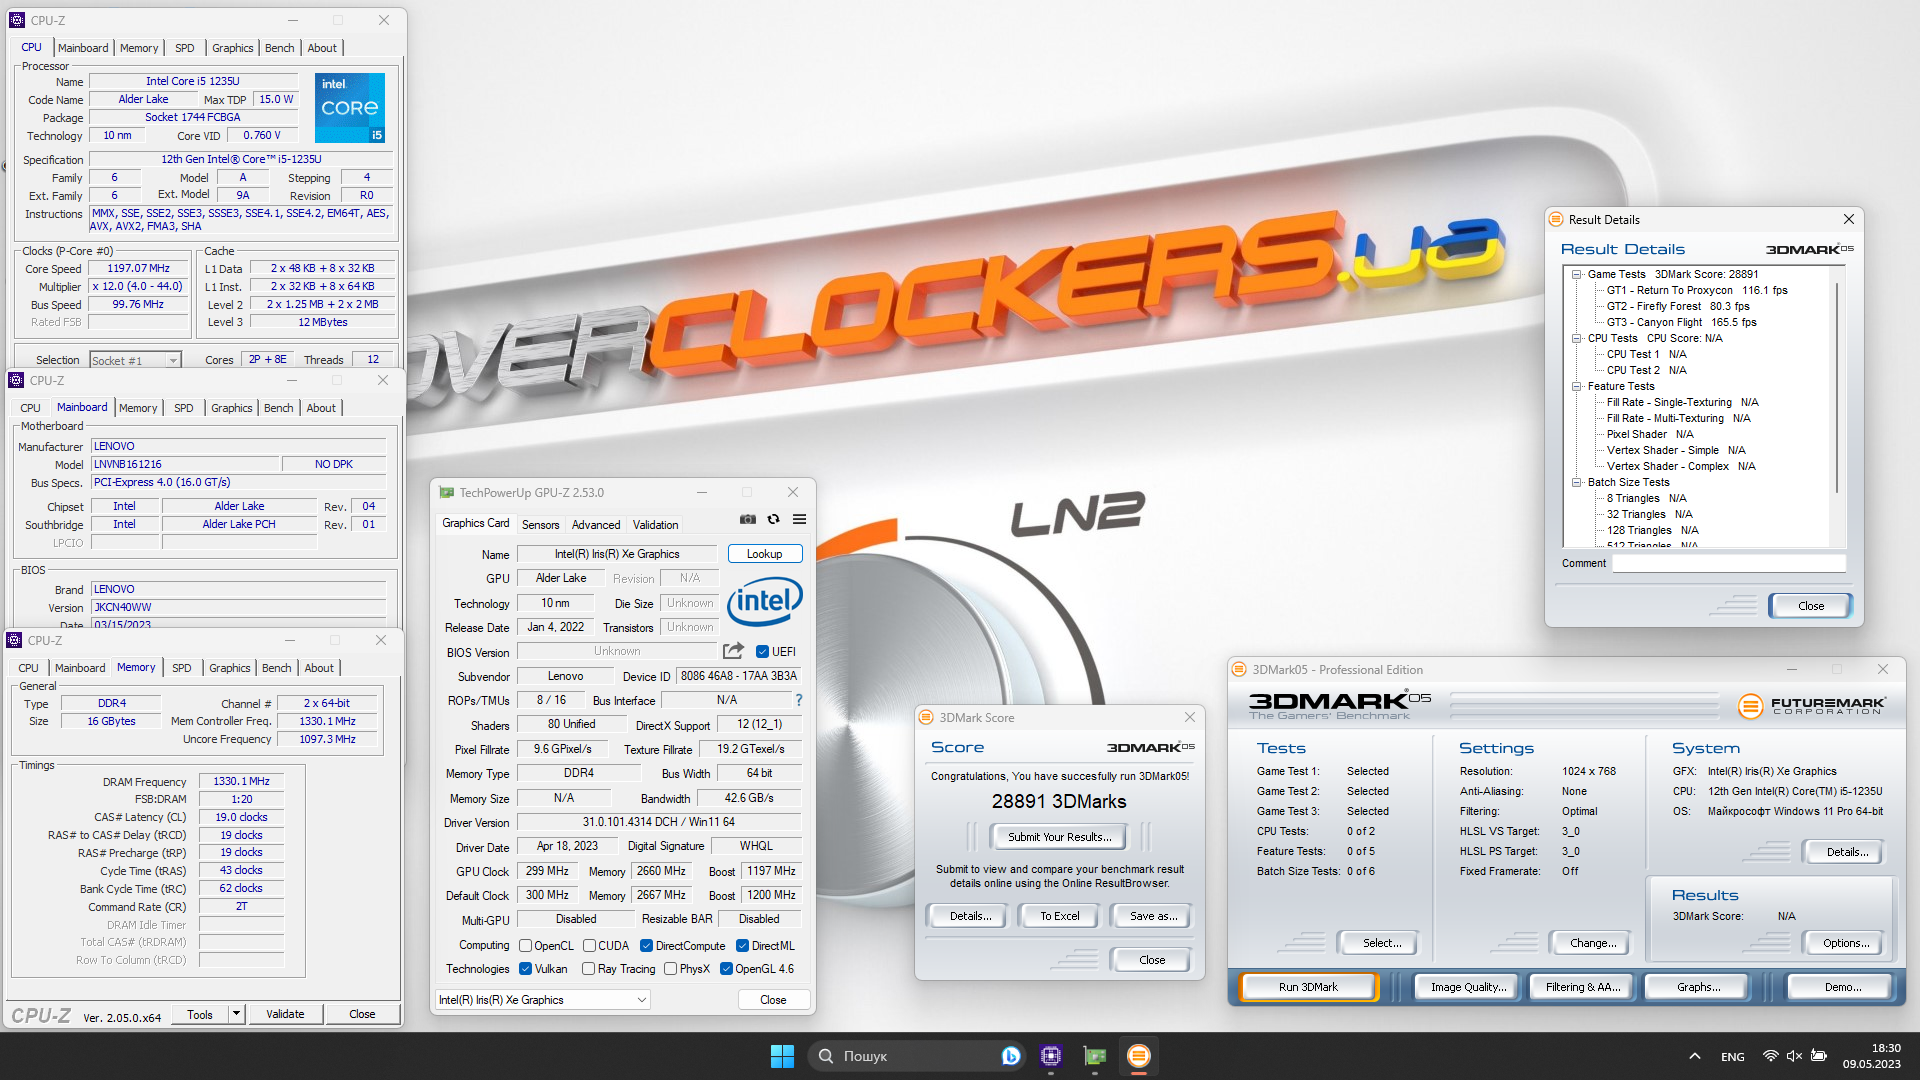
Task: Open the GPU selector dropdown in GPU-Z
Action: [x=543, y=1000]
